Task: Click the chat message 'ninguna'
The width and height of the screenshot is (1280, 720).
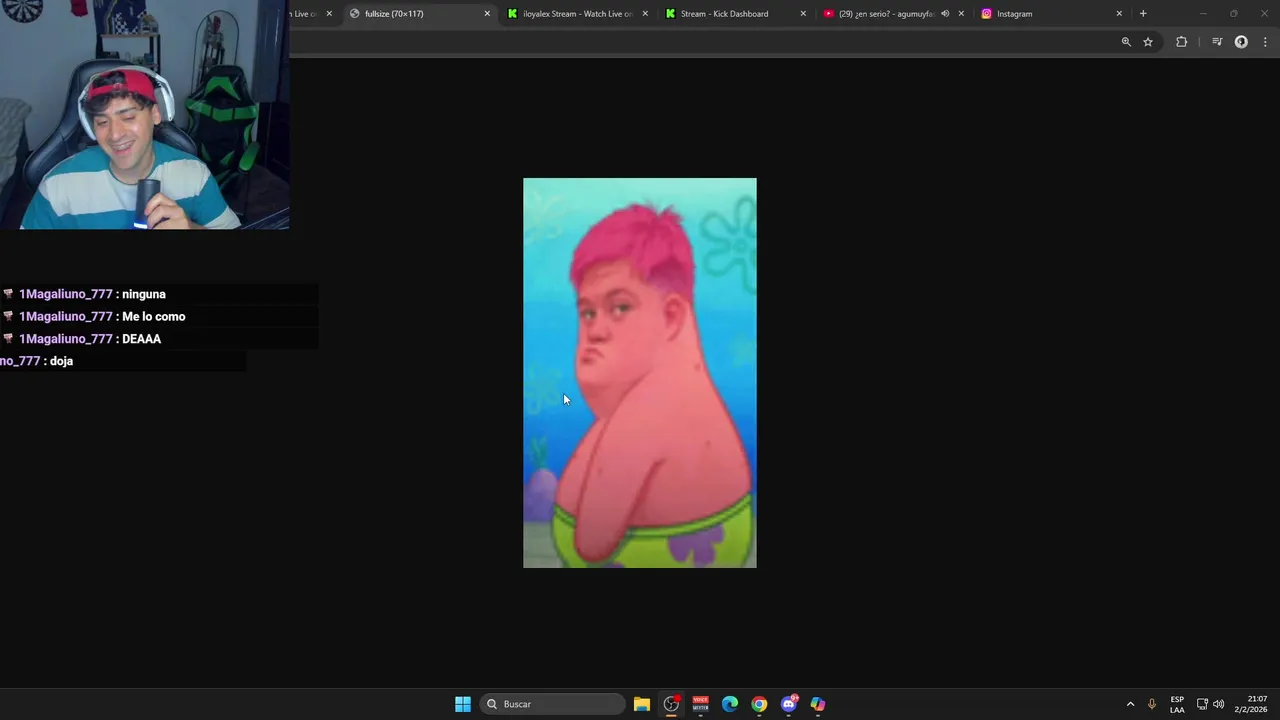Action: point(144,294)
